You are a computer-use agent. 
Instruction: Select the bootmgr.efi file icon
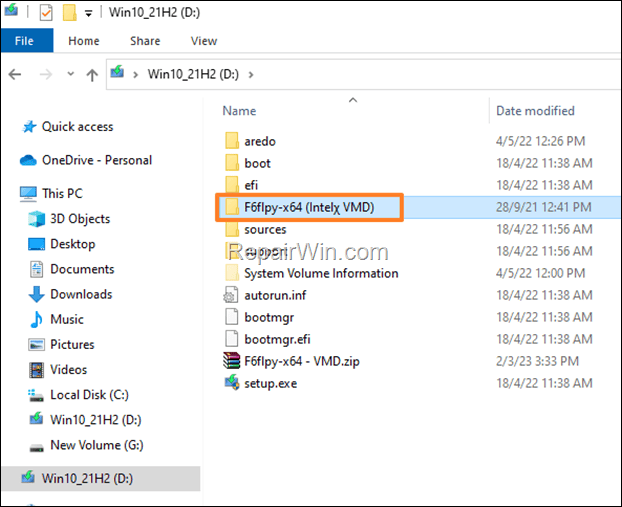coord(232,339)
